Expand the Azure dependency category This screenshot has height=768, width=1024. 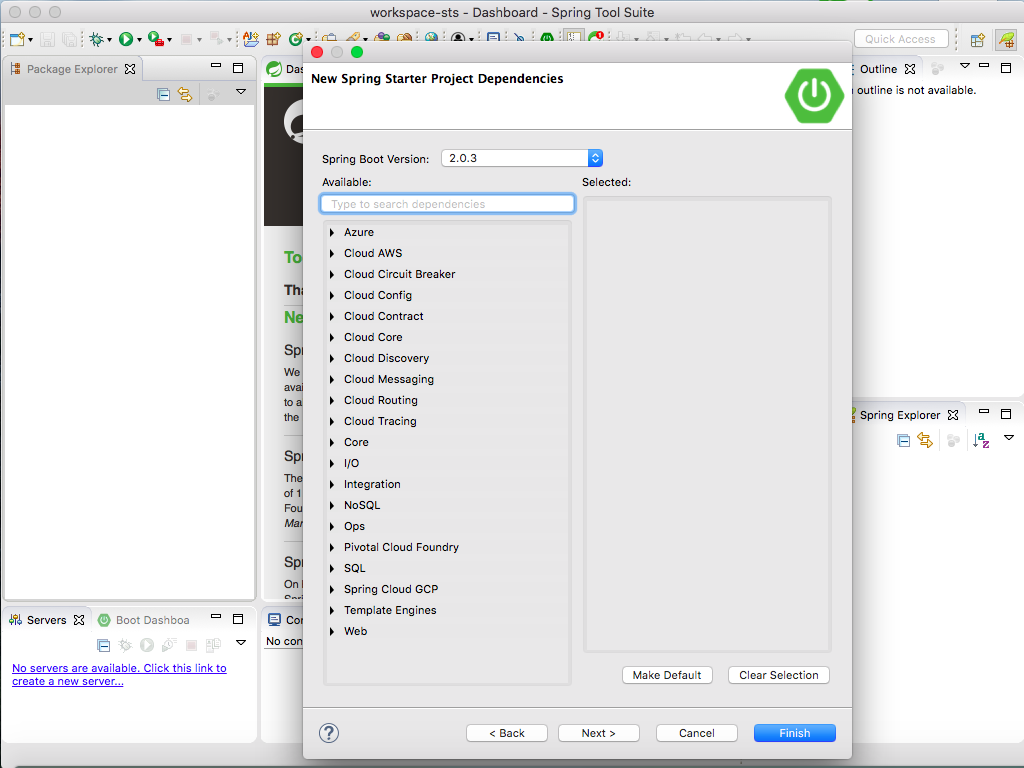(x=332, y=232)
